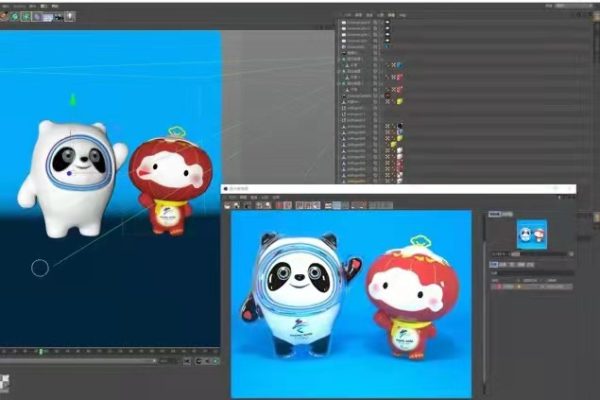Click the orange leftmost icon in the main toolbar
This screenshot has height=400, width=600.
tap(4, 16)
